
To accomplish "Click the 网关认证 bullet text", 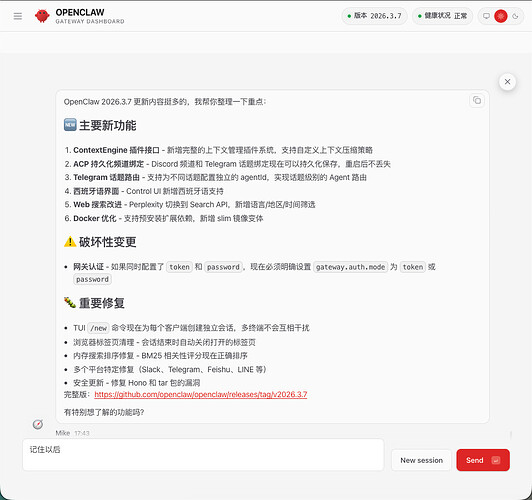I will coord(88,267).
